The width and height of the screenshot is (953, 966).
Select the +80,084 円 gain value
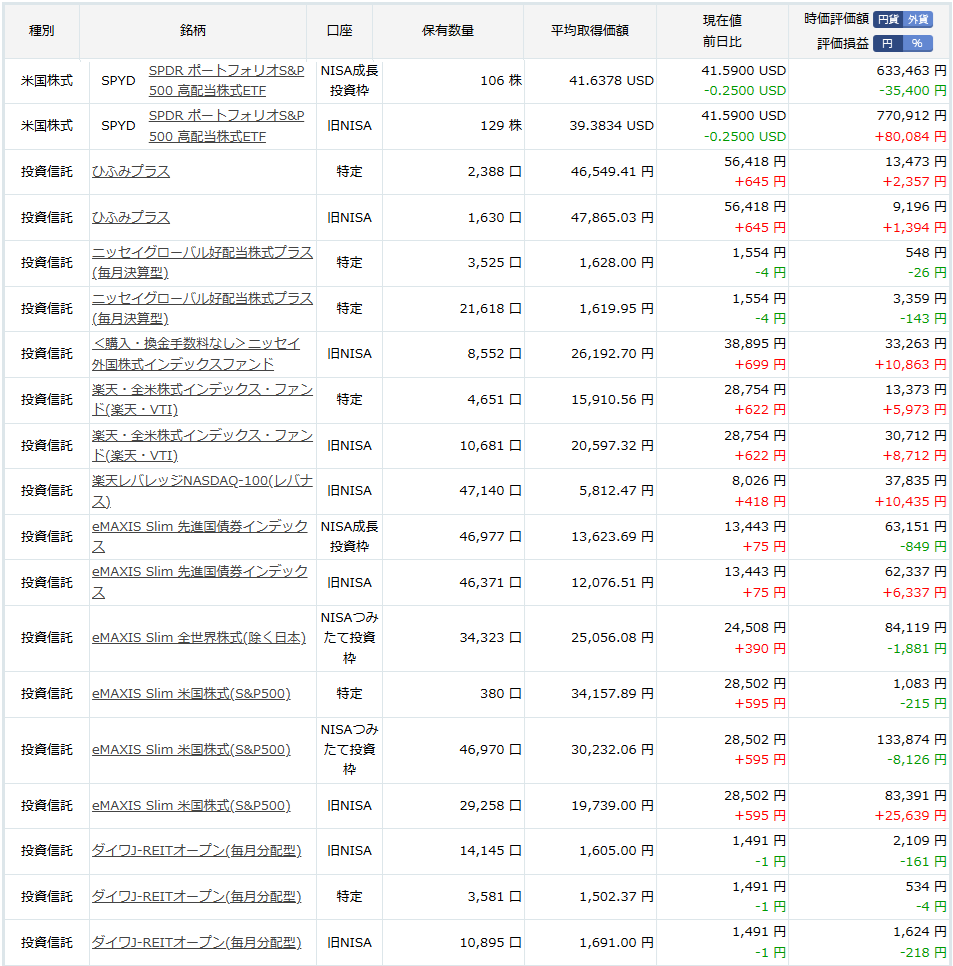tap(910, 137)
